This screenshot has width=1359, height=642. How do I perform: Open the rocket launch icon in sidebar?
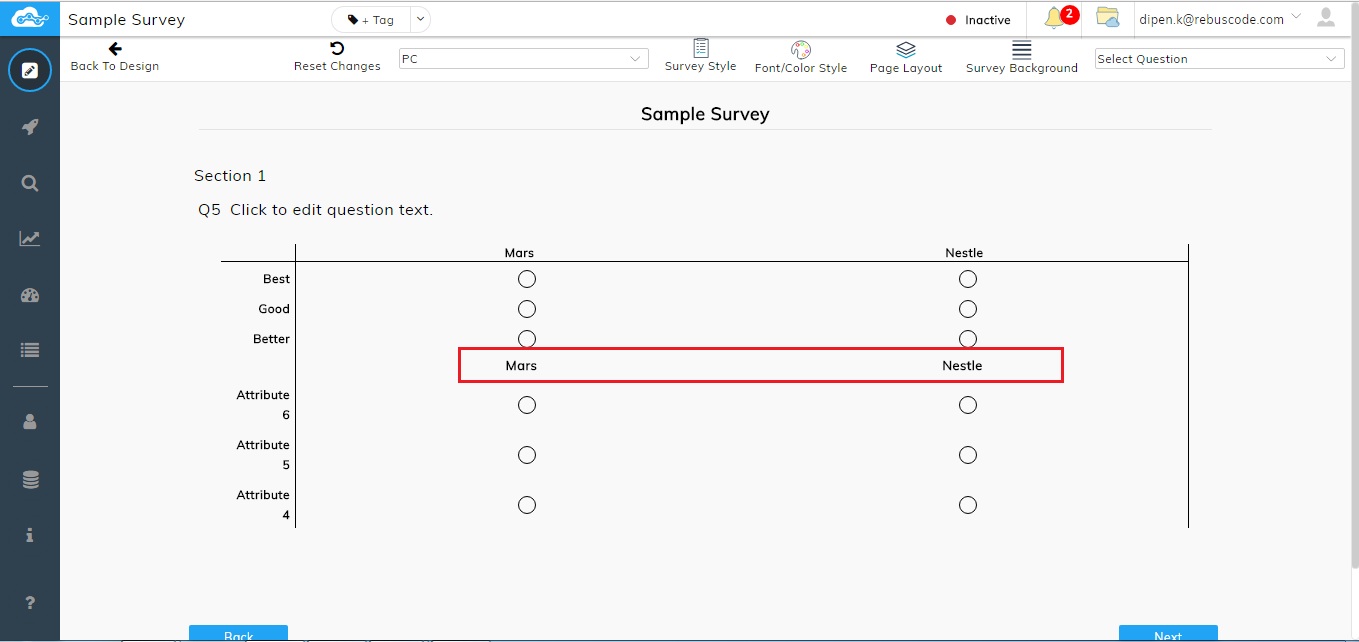pyautogui.click(x=30, y=127)
